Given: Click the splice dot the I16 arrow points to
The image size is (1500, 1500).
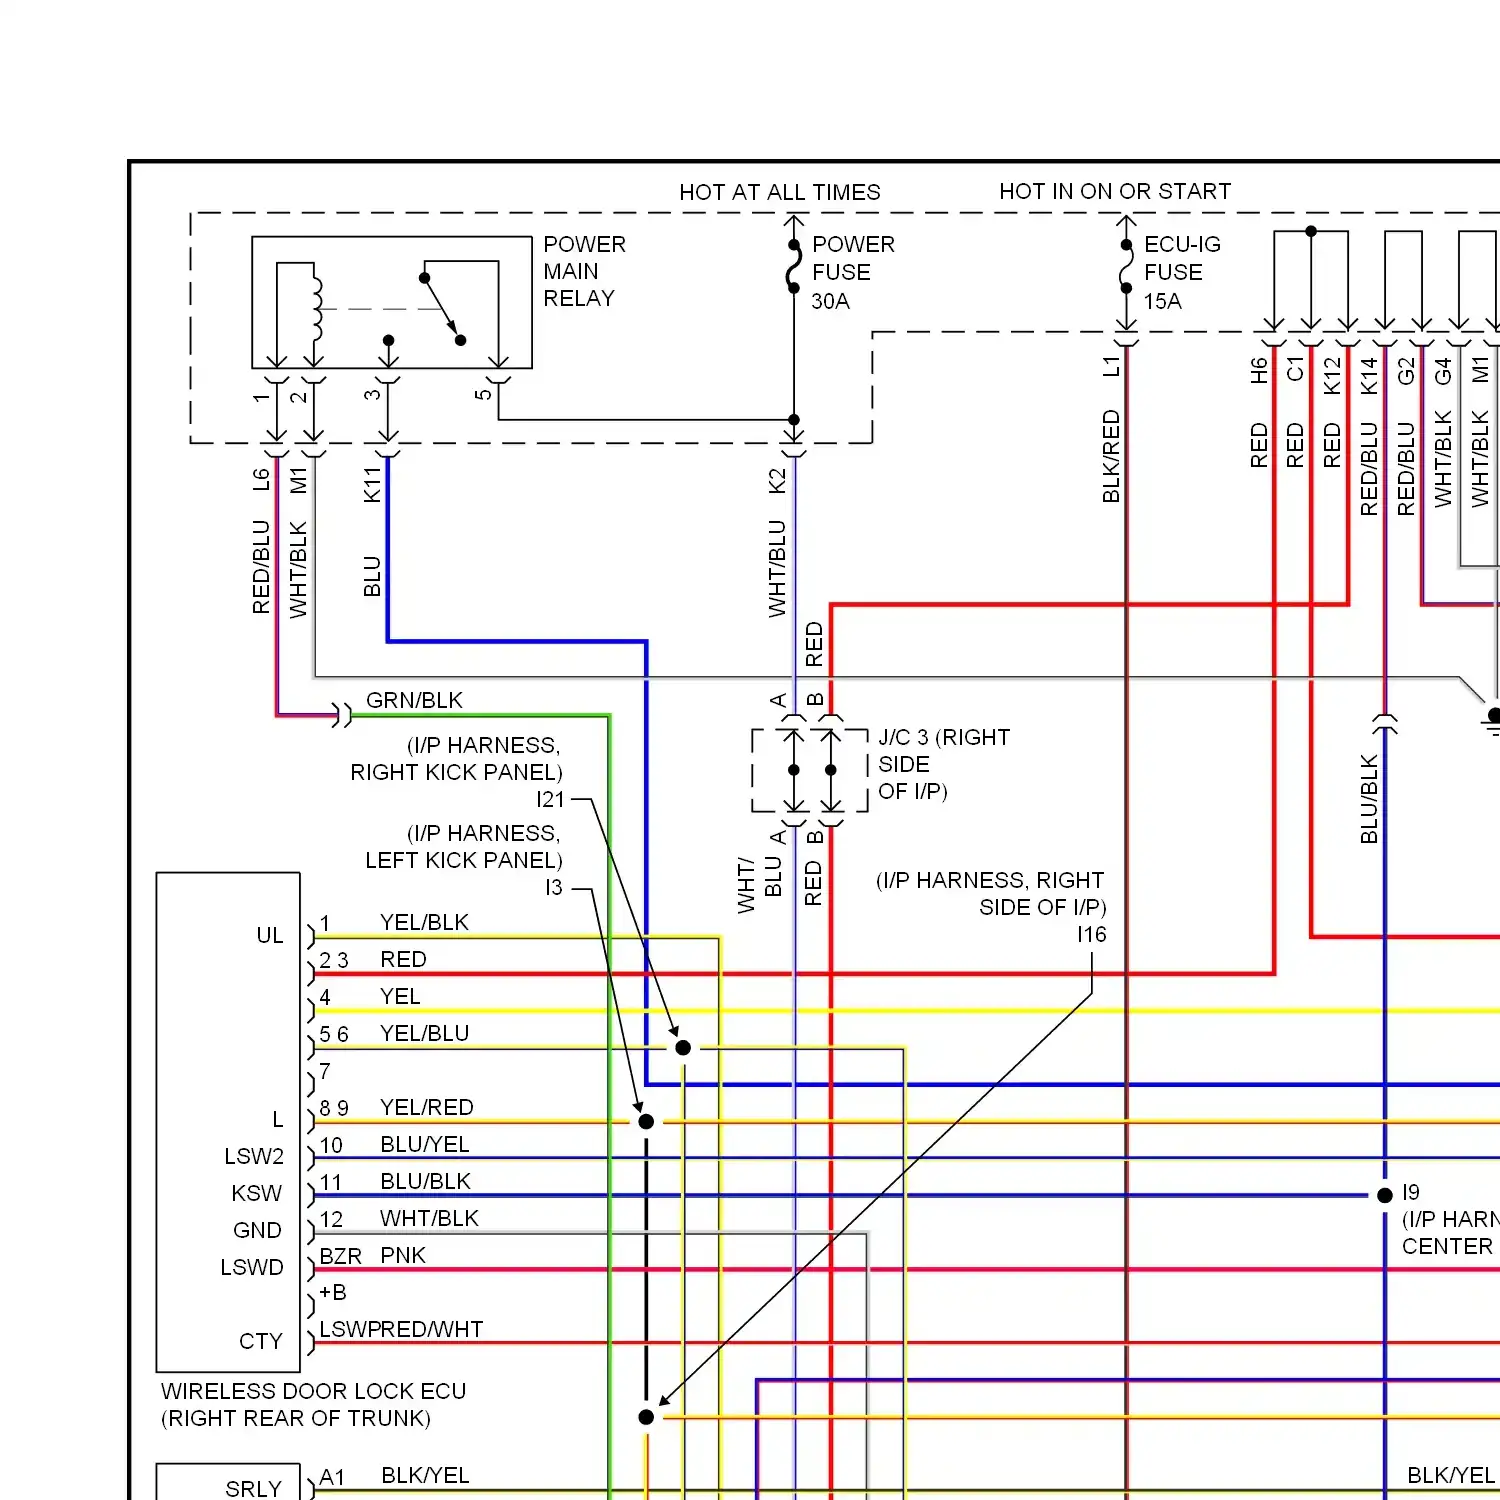Looking at the screenshot, I should [646, 1417].
